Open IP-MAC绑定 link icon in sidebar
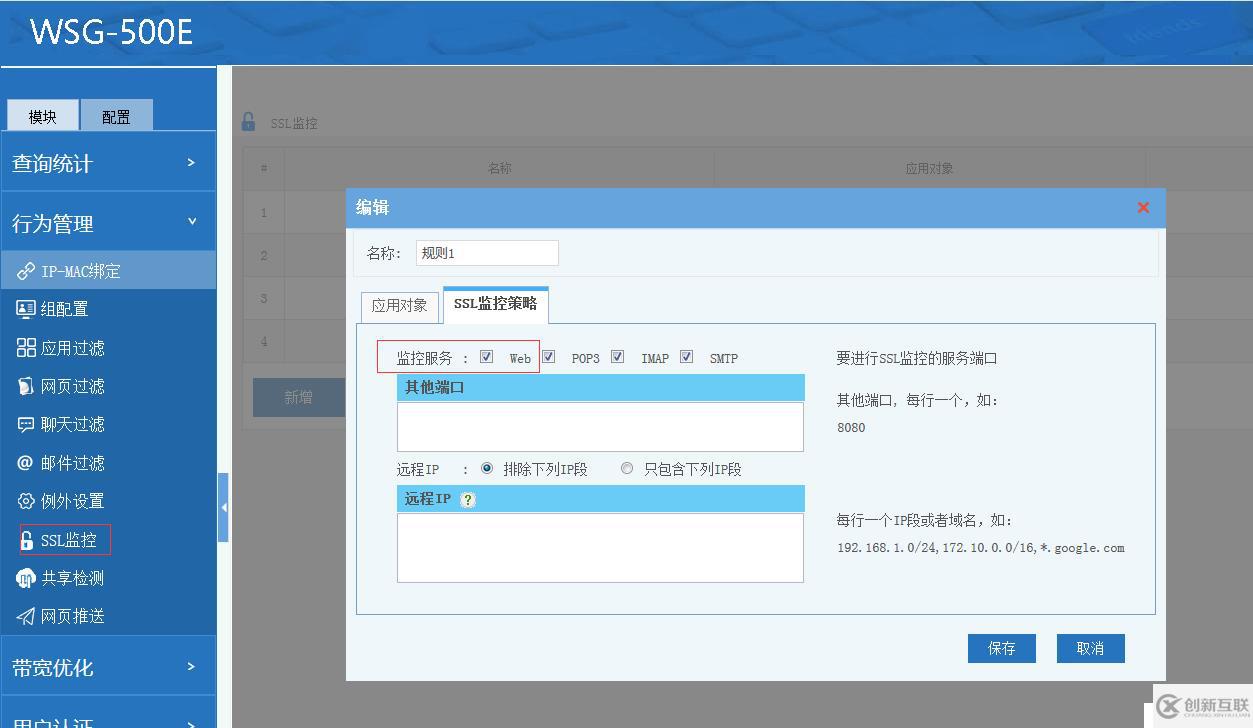The image size is (1253, 728). (26, 271)
